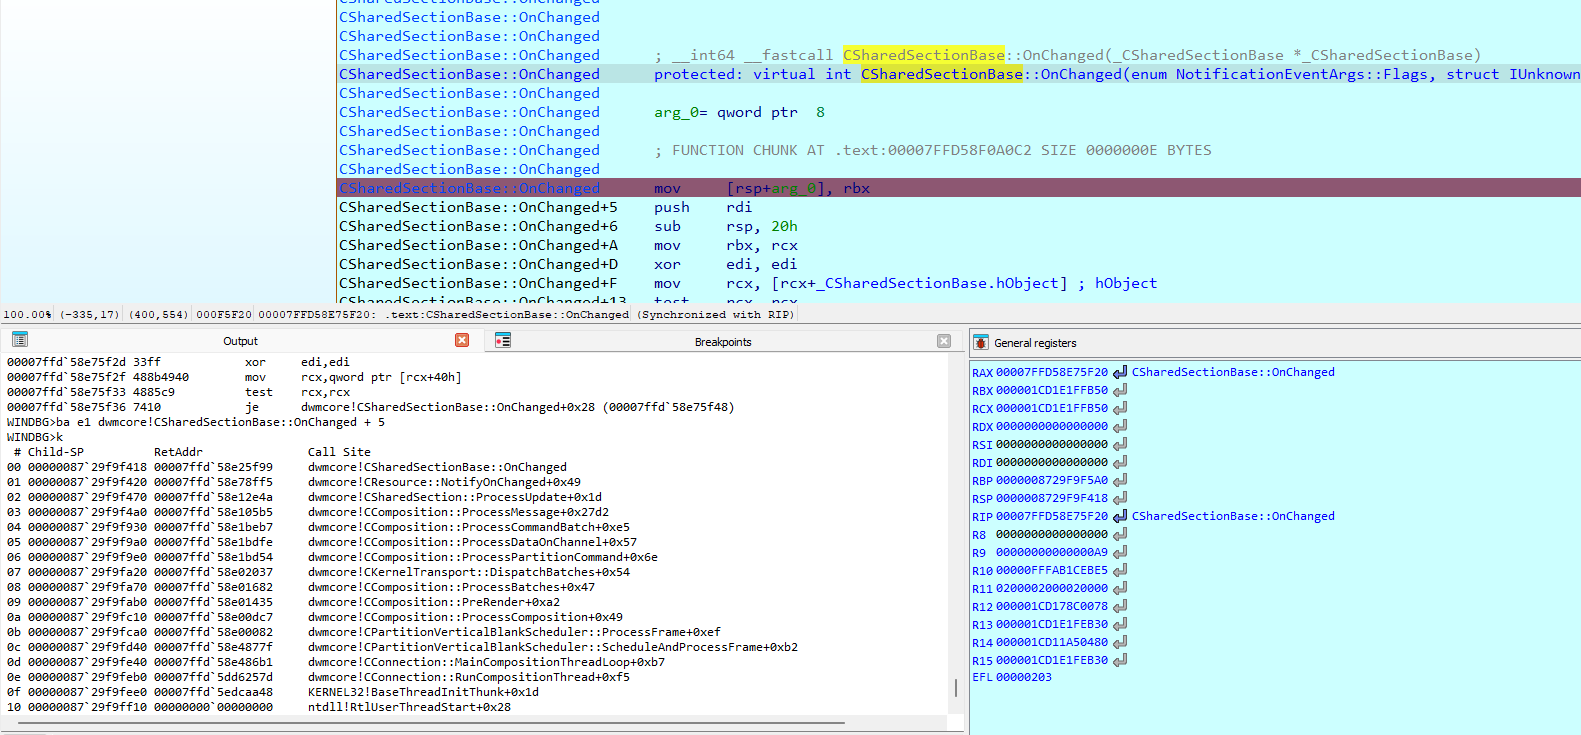Follow the R15 register jump arrow

1120,660
